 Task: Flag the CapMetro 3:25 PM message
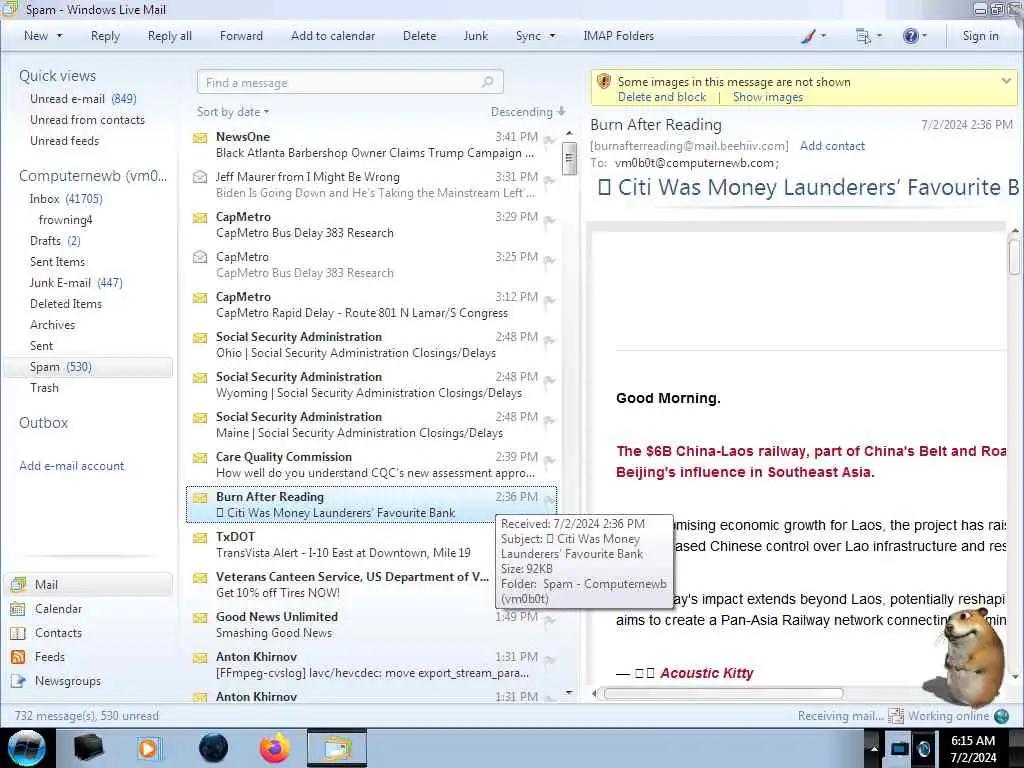[x=550, y=261]
